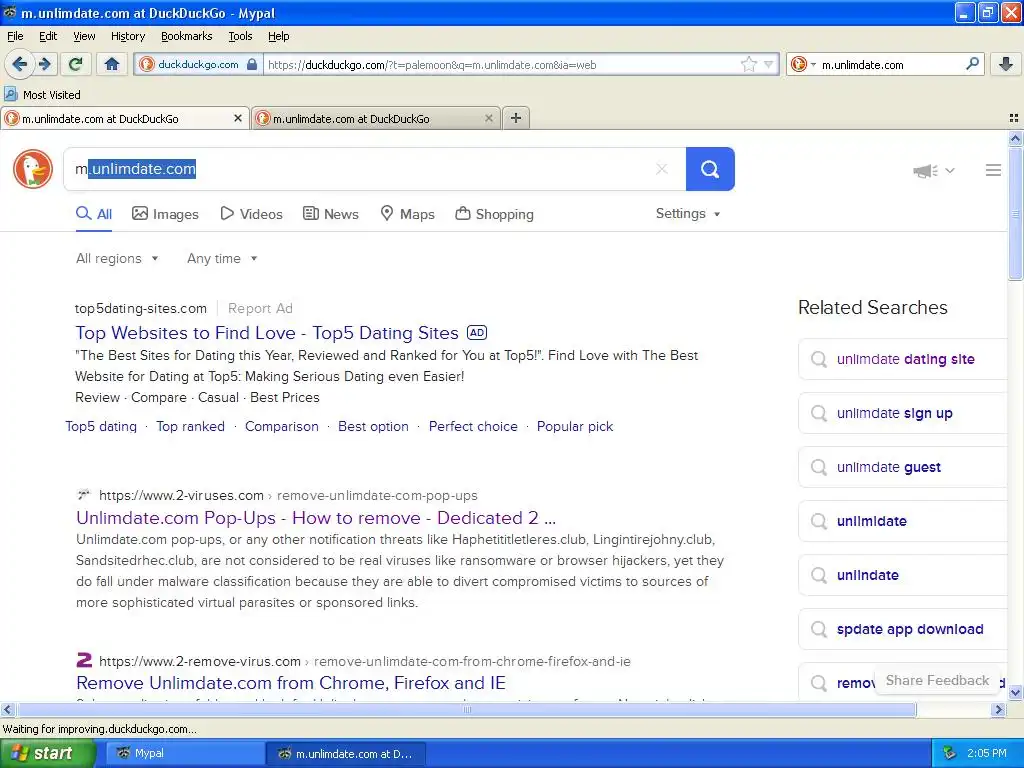Viewport: 1024px width, 768px height.
Task: Click the DuckDuckGo logo on page
Action: pos(33,169)
